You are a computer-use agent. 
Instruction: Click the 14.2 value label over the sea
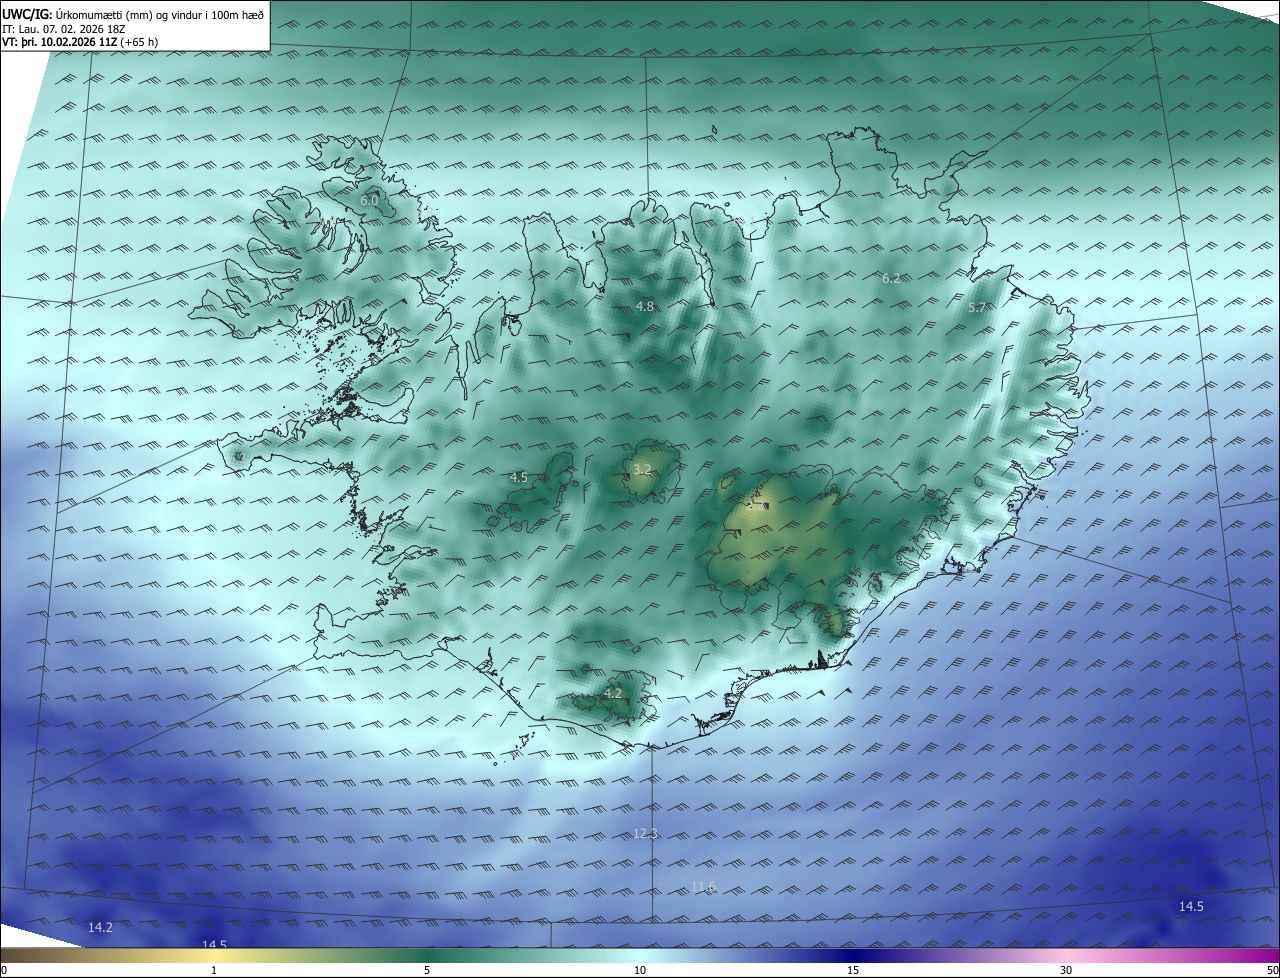coord(100,927)
